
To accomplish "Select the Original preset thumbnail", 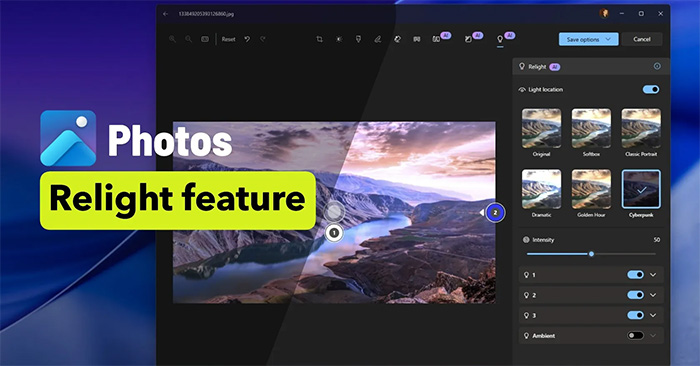I will pyautogui.click(x=541, y=128).
